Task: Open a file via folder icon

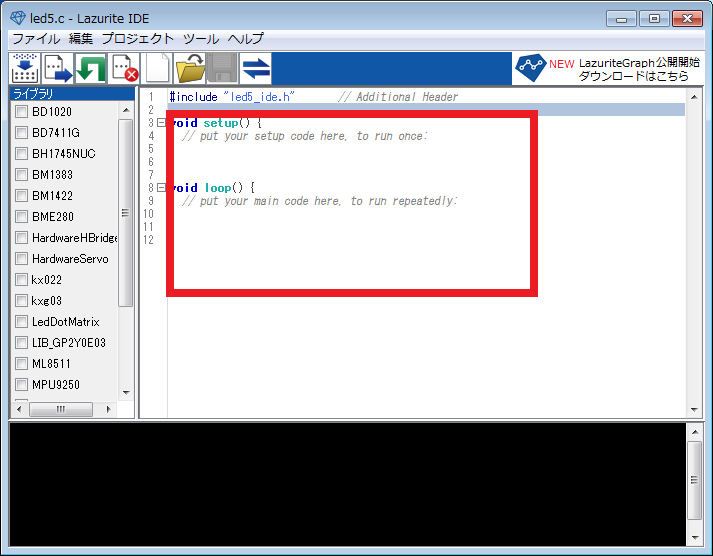Action: point(191,69)
